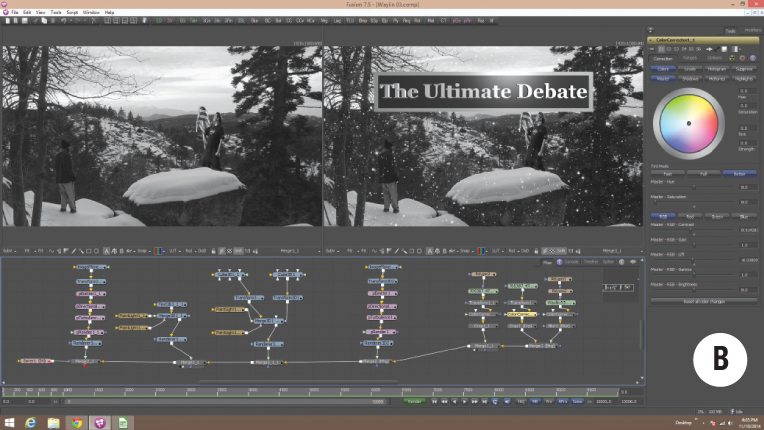The image size is (764, 430).
Task: Click the color channel icon in right viewer toolbar
Action: tap(481, 251)
